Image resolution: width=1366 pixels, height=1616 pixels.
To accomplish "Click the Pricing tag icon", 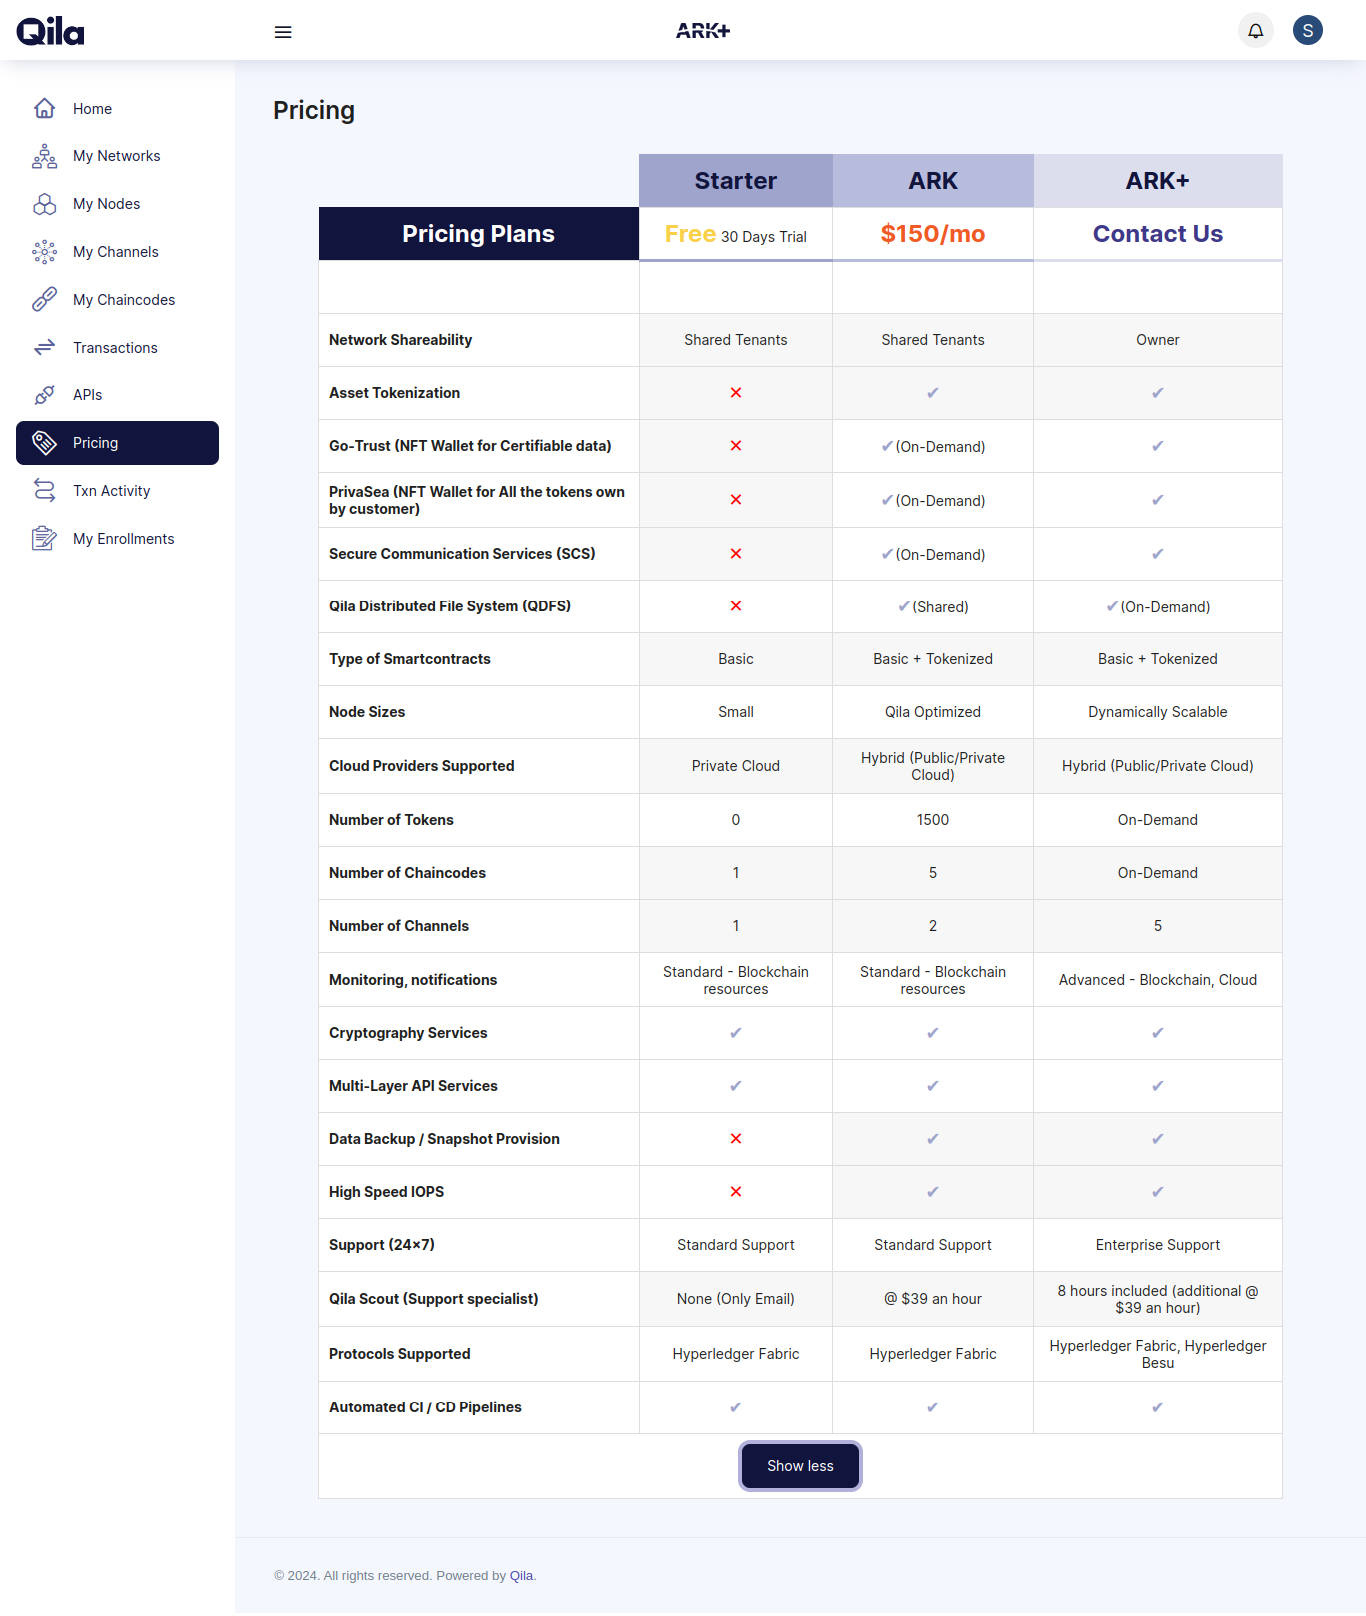I will [x=44, y=443].
